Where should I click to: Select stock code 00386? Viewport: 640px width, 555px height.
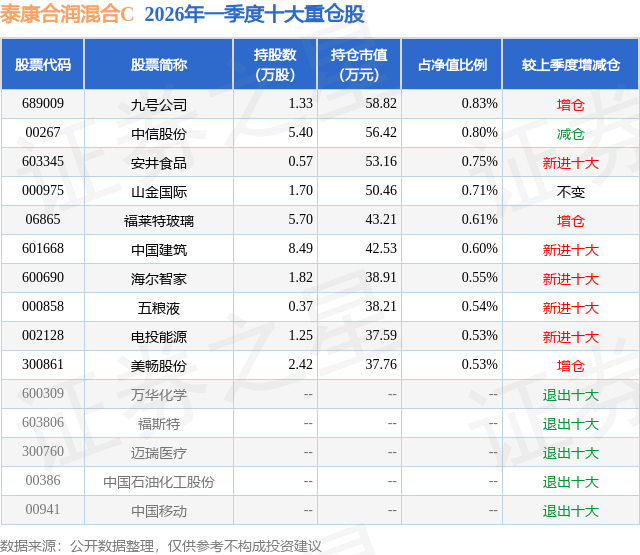click(43, 480)
